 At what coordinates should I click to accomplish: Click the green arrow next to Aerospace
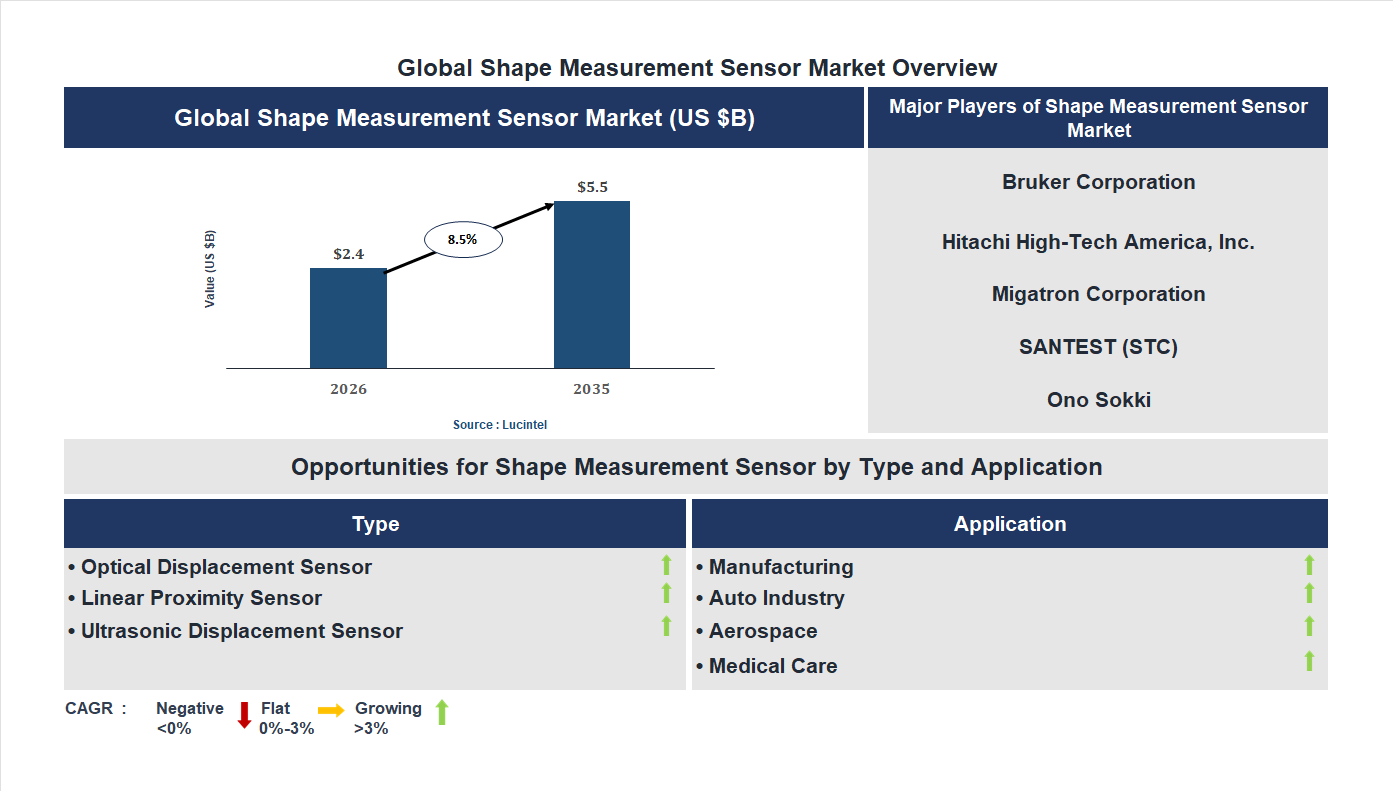click(1309, 628)
